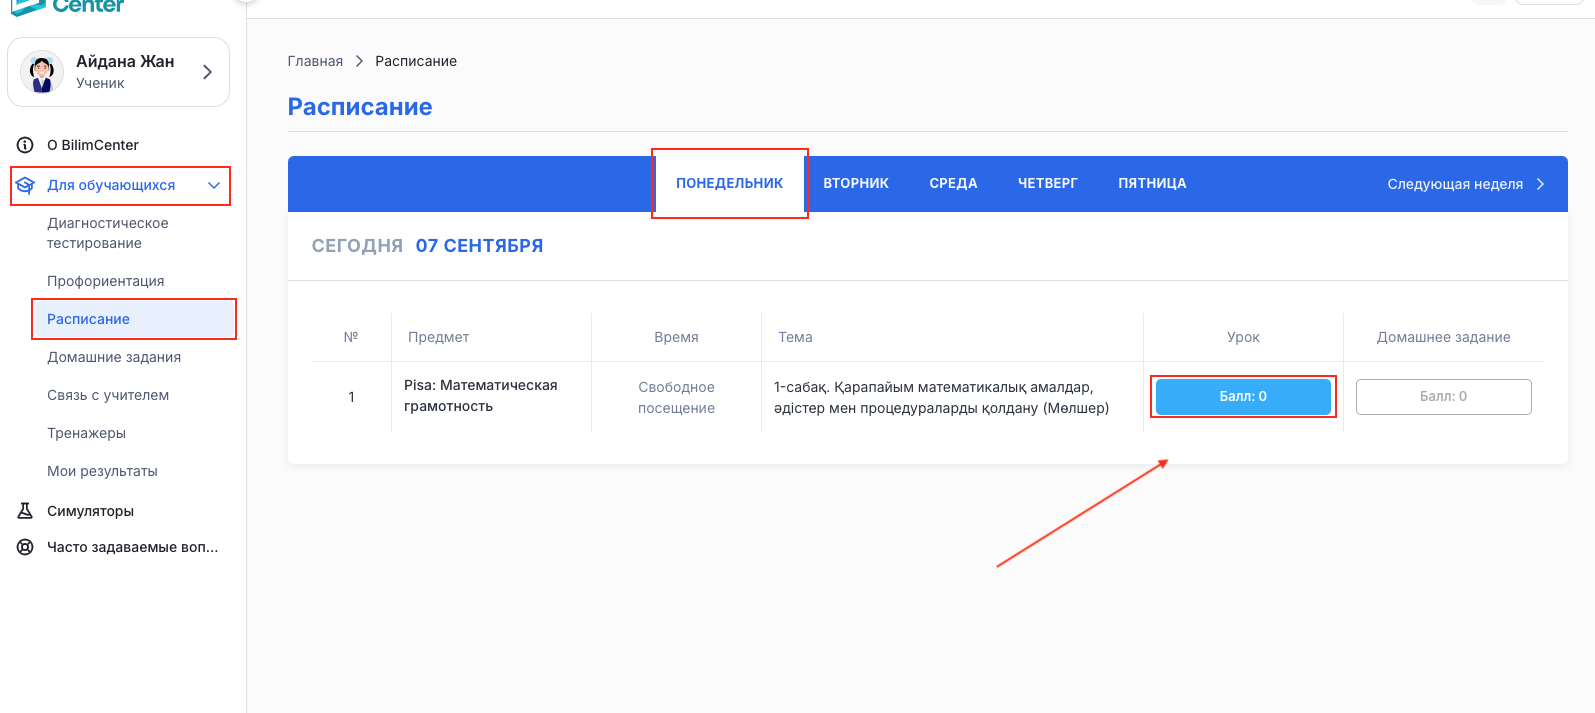Open lesson via blue Балл: 0 button
The height and width of the screenshot is (713, 1595).
[x=1243, y=397]
